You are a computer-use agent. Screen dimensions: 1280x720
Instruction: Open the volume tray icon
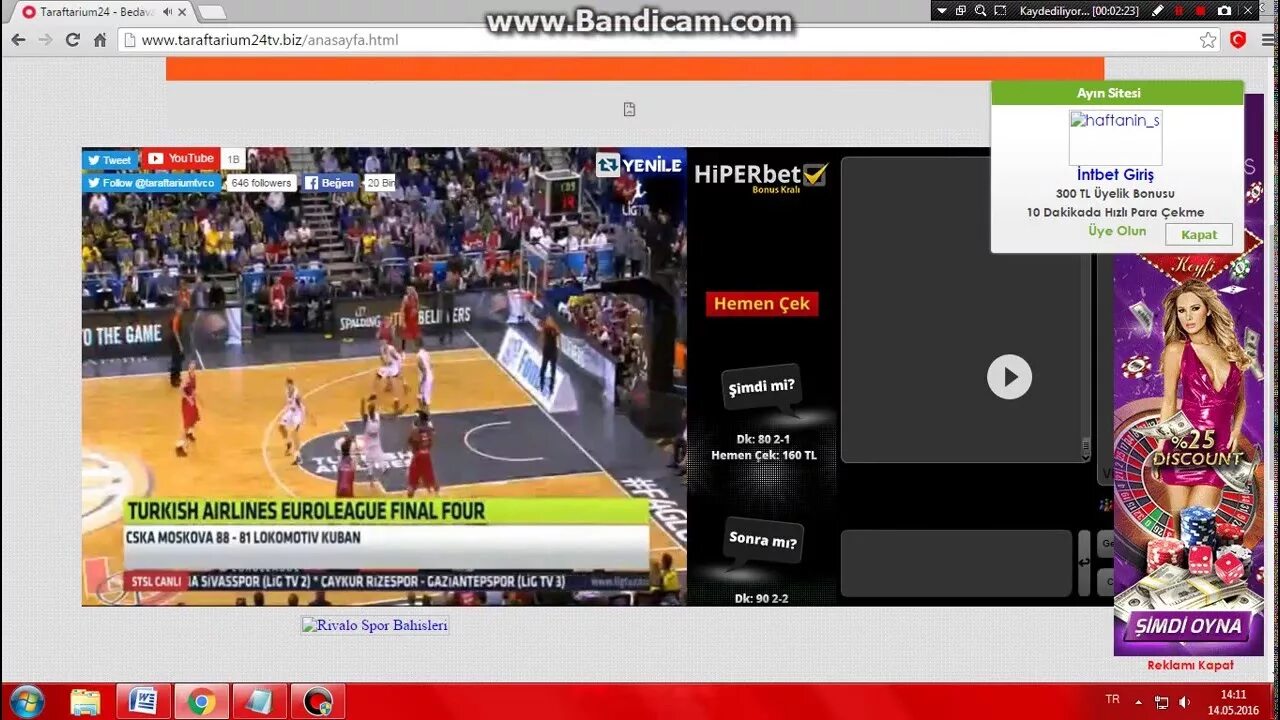pyautogui.click(x=1184, y=702)
